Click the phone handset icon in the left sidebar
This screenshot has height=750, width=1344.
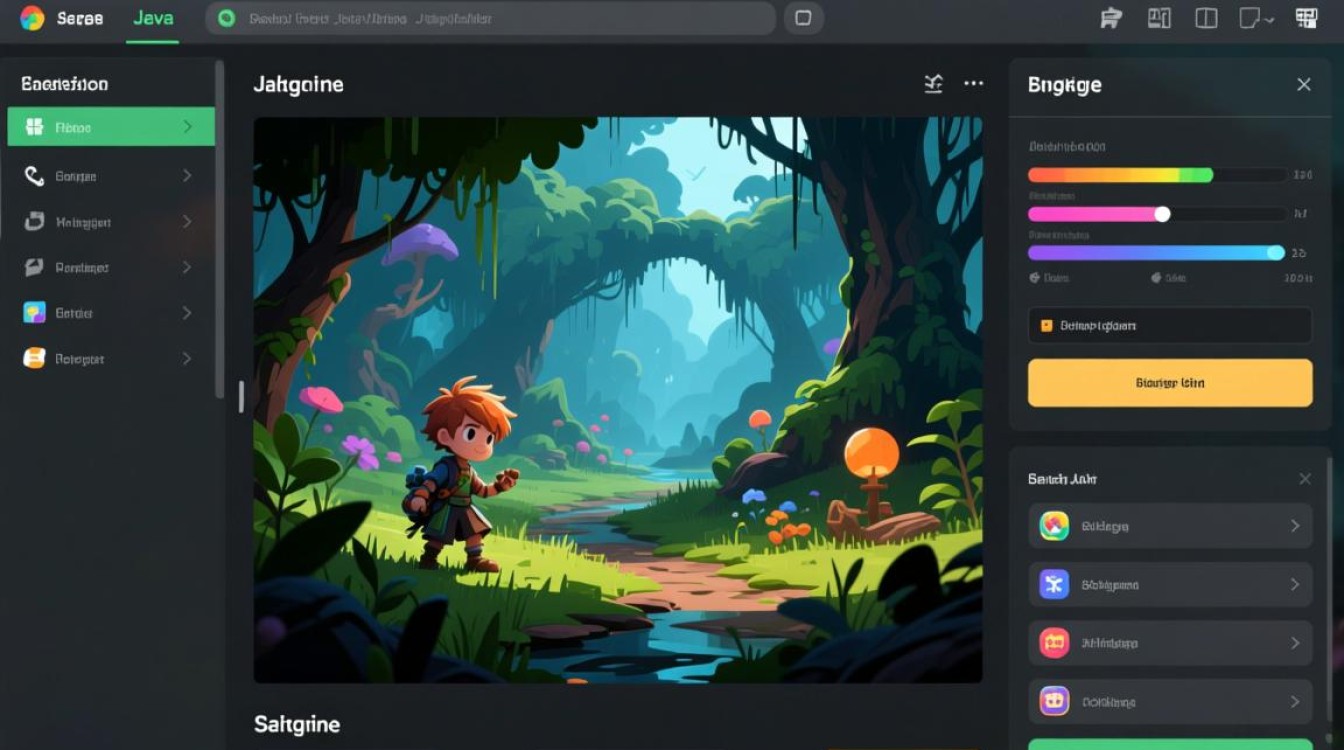[34, 176]
